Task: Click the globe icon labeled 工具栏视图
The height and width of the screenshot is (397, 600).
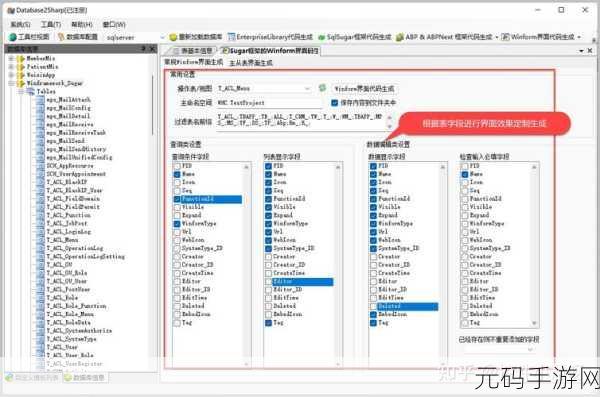Action: [x=13, y=37]
